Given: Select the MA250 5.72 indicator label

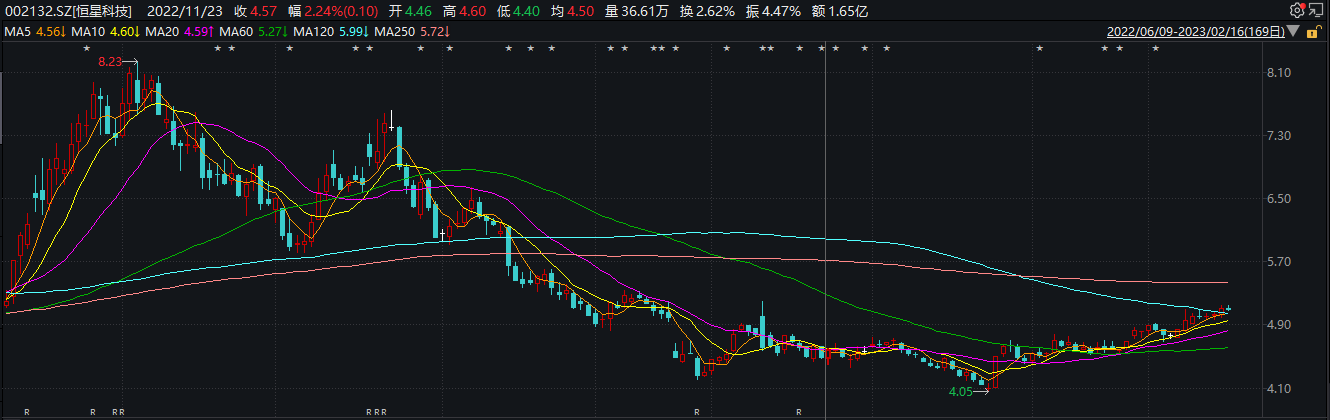Looking at the screenshot, I should click(412, 32).
